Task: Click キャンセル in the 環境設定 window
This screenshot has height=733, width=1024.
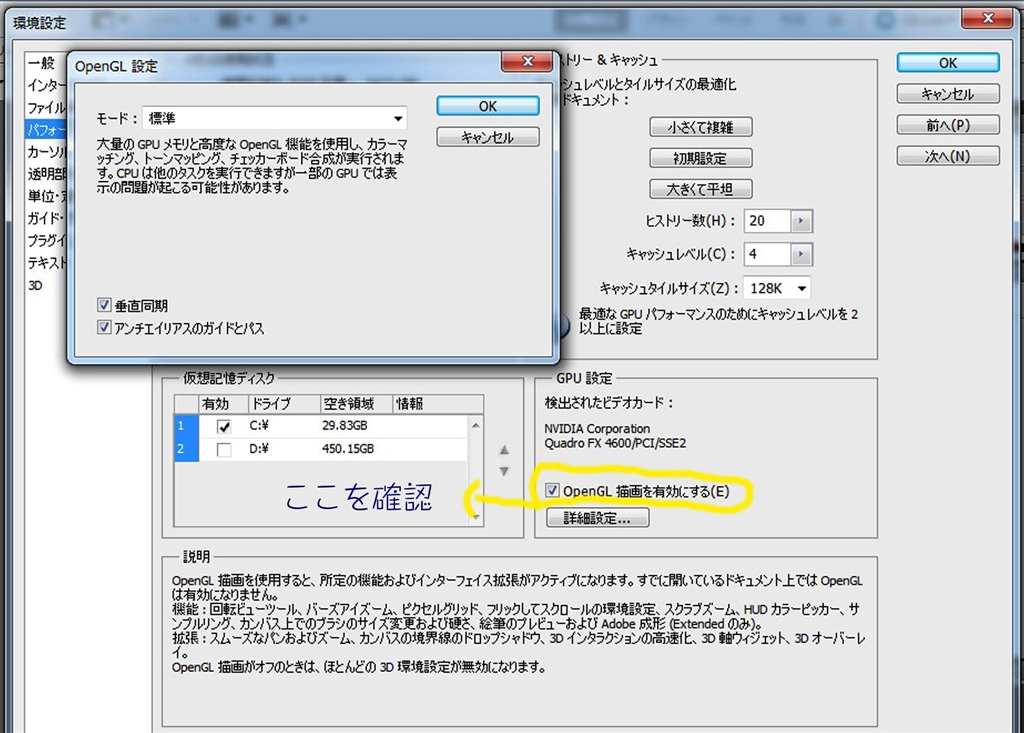Action: 948,94
